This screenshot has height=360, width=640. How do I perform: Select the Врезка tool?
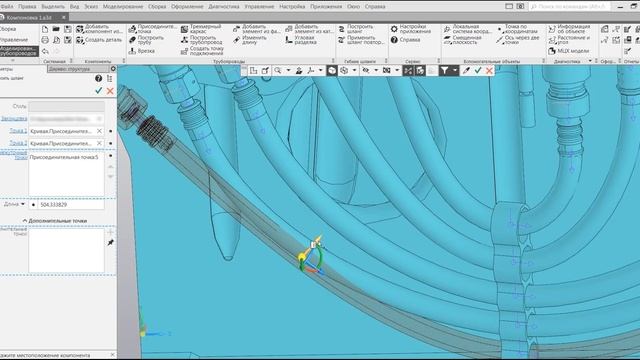[142, 51]
